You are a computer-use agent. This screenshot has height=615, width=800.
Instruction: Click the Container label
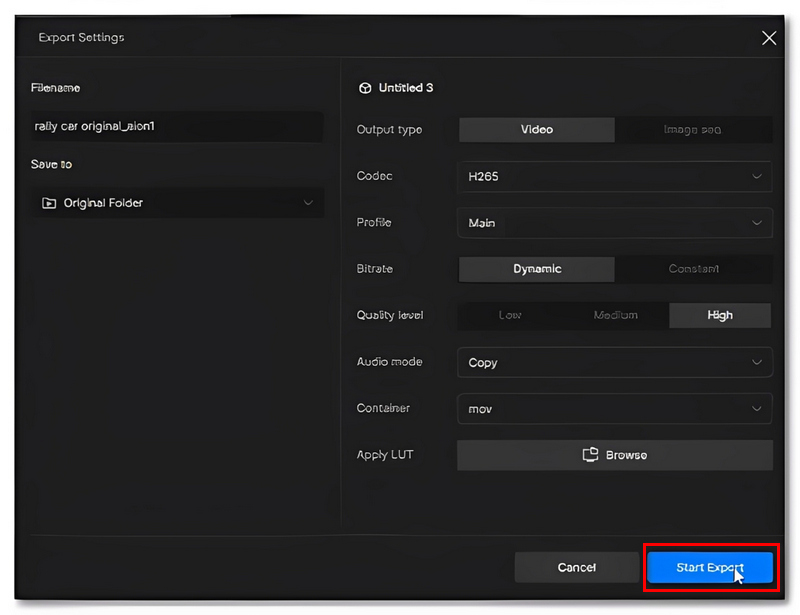(x=383, y=408)
